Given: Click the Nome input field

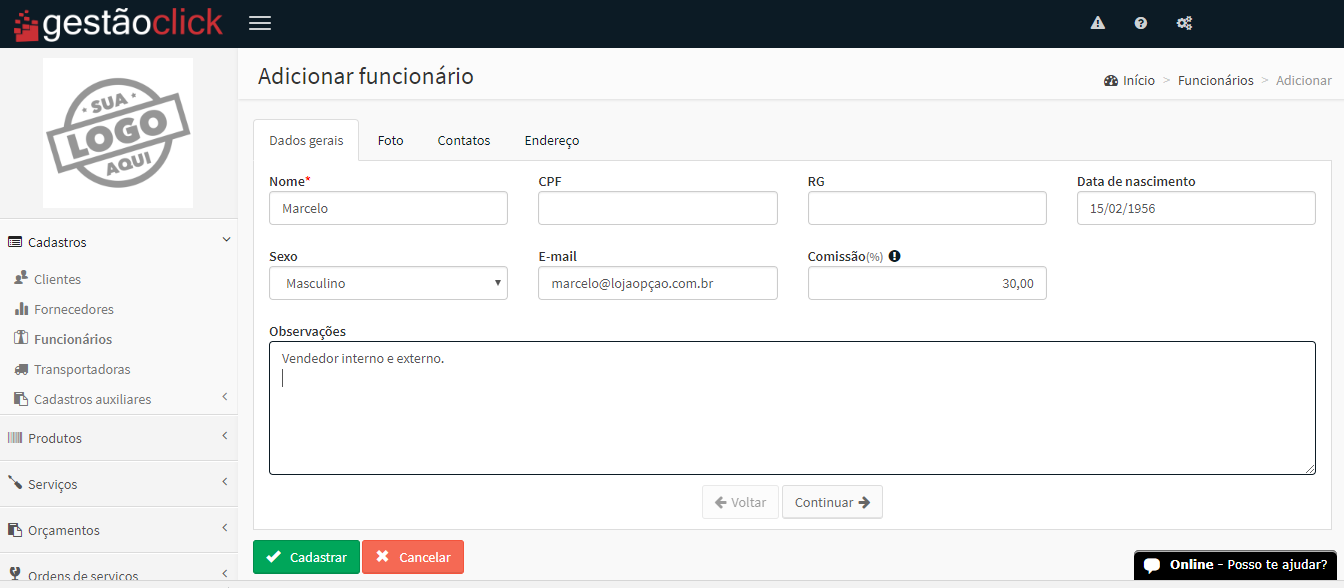Looking at the screenshot, I should coord(388,208).
